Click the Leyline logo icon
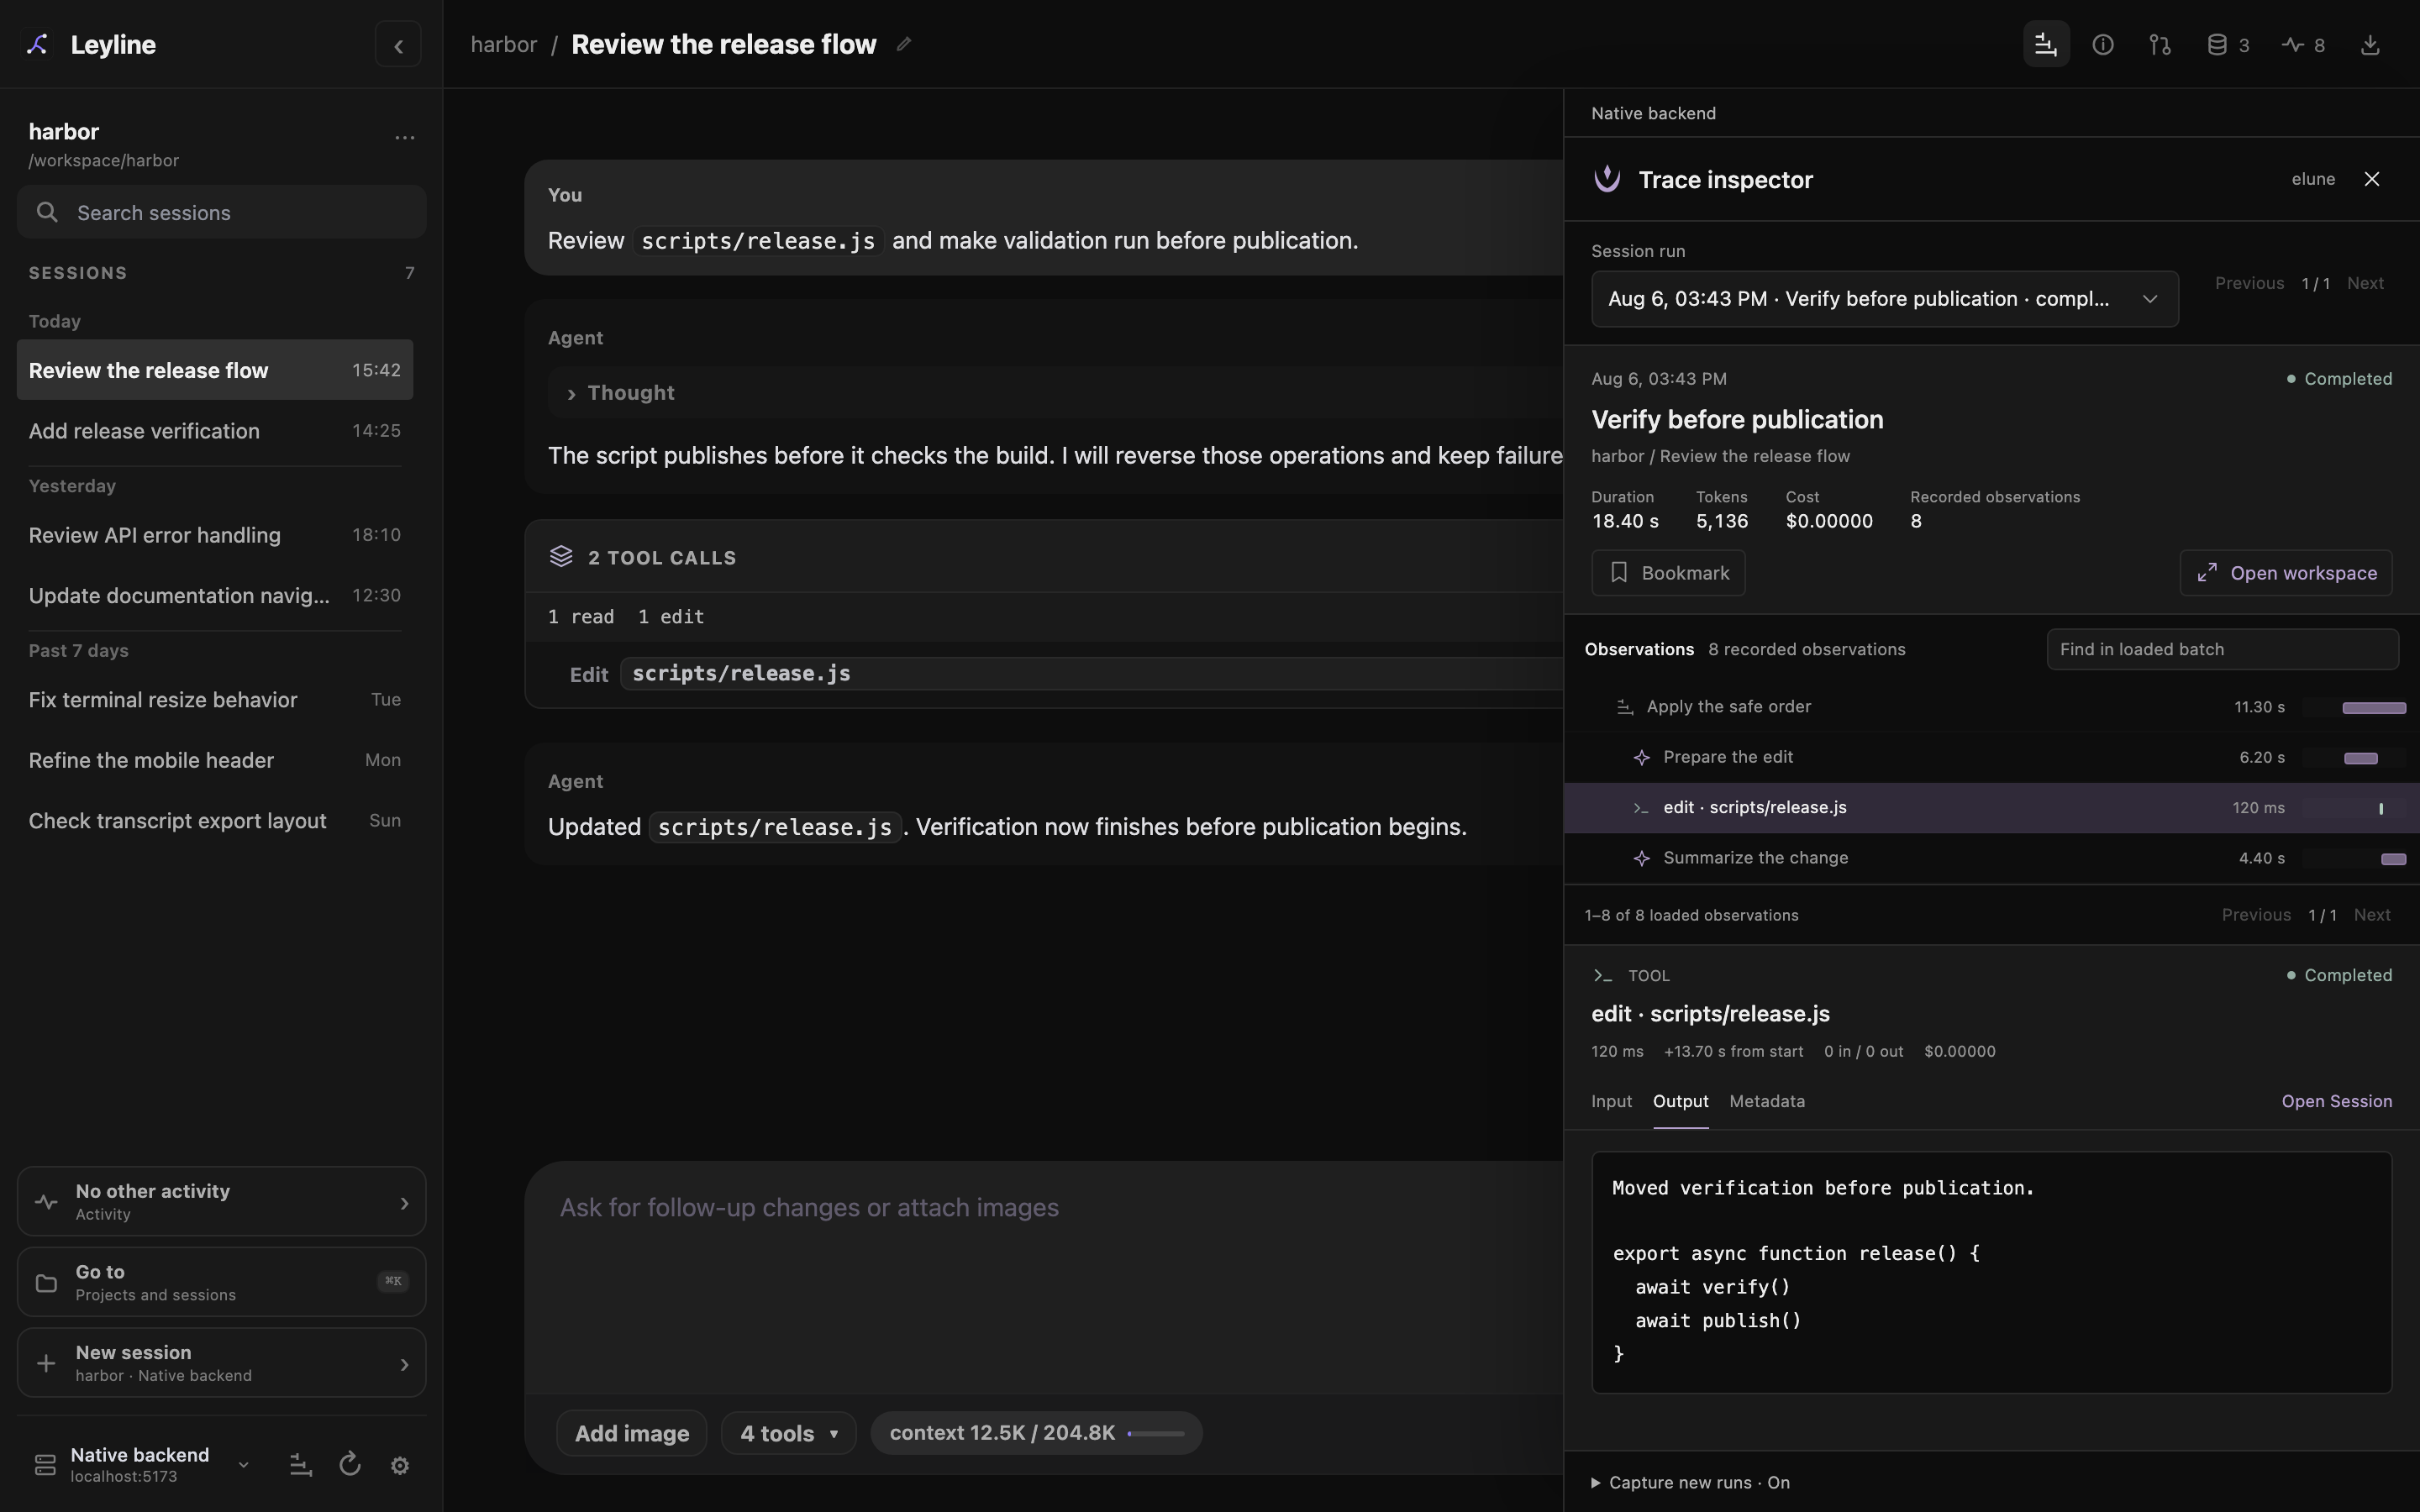2420x1512 pixels. pyautogui.click(x=37, y=44)
